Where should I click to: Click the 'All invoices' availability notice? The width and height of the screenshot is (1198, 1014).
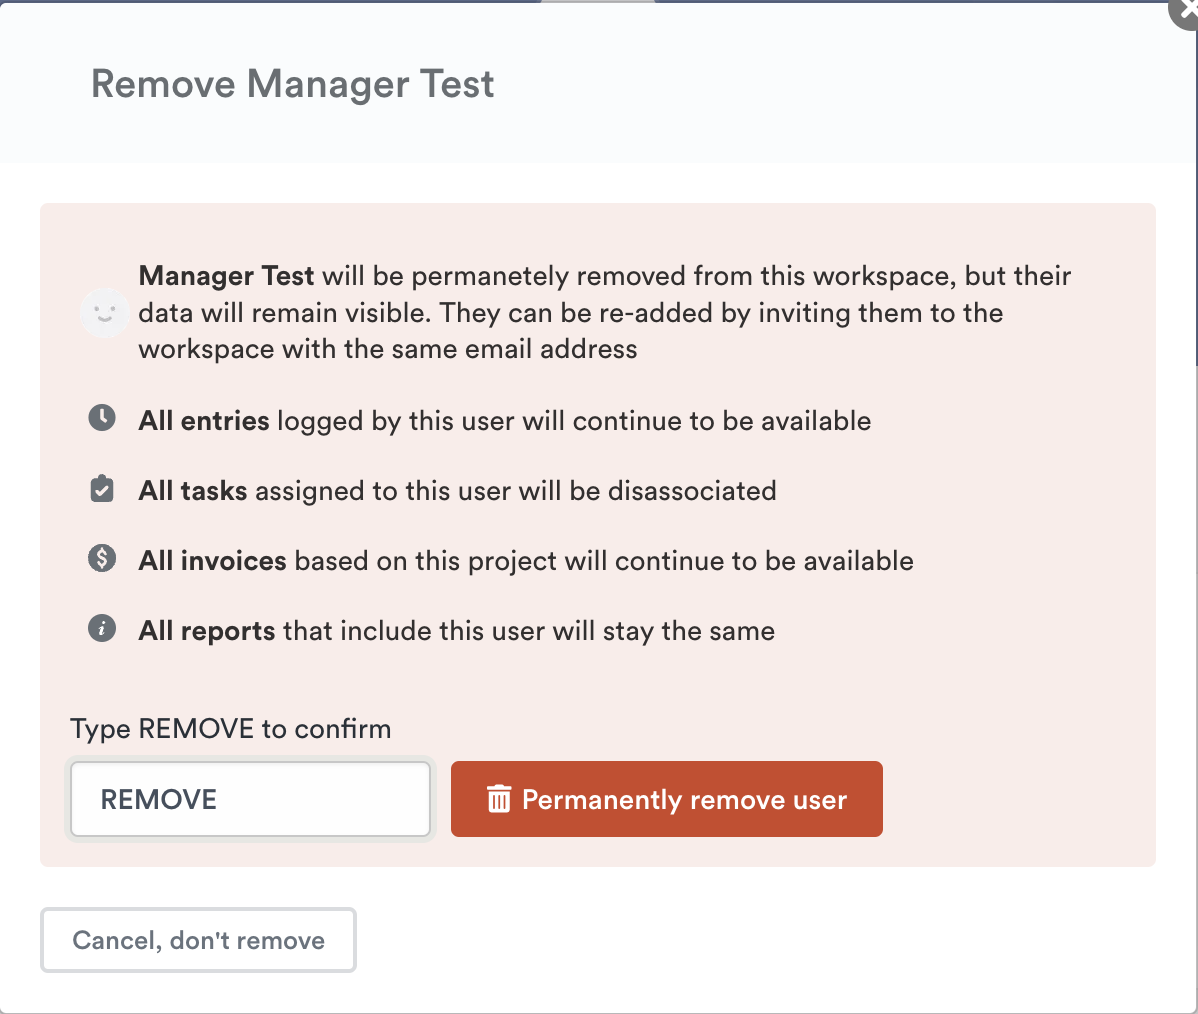(525, 560)
